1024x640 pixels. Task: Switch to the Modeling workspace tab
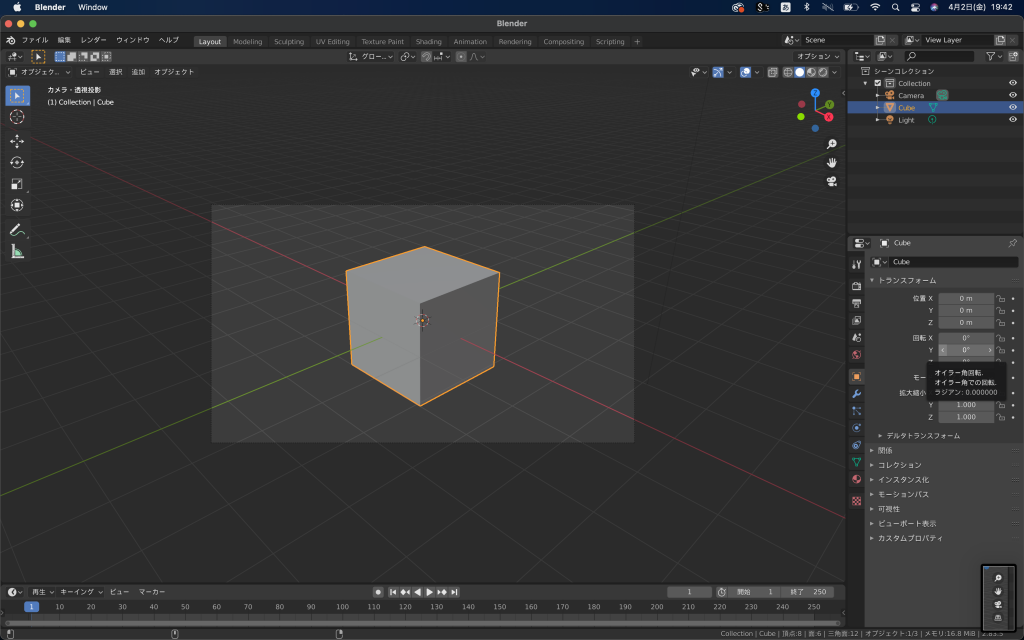click(x=248, y=42)
